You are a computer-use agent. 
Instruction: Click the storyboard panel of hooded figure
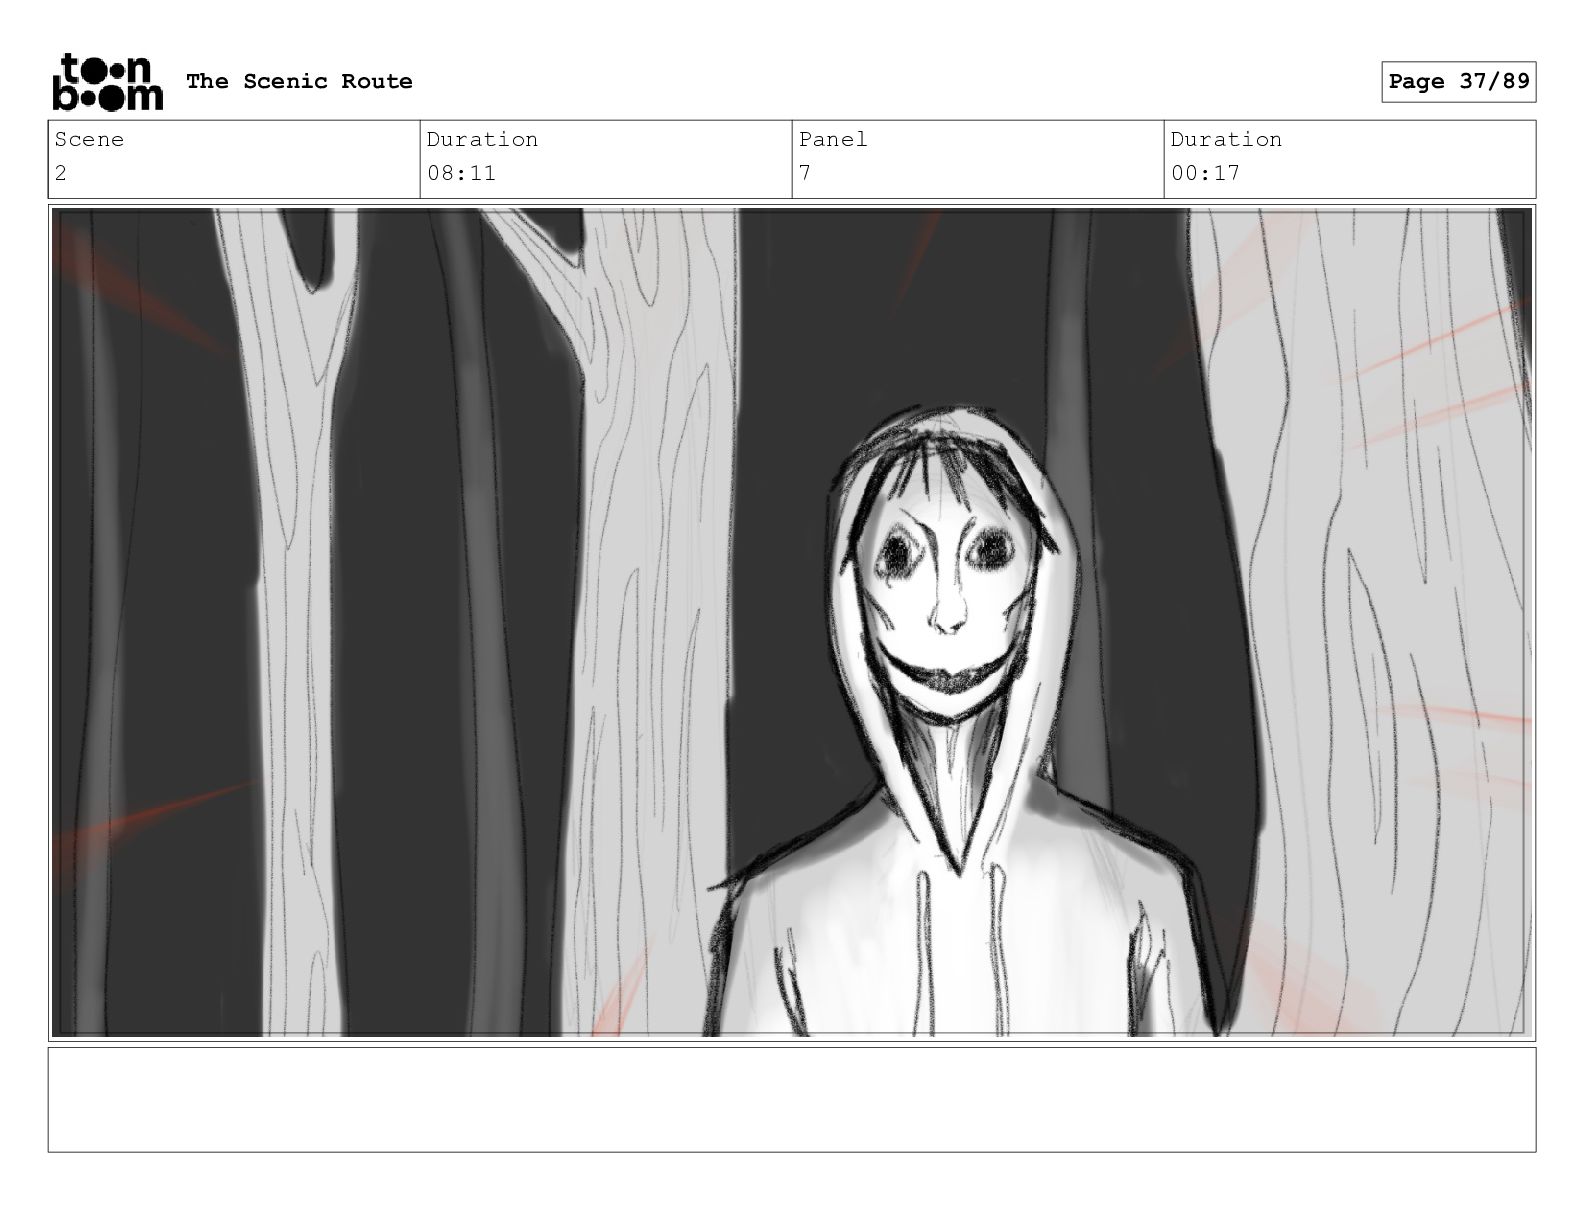tap(792, 622)
